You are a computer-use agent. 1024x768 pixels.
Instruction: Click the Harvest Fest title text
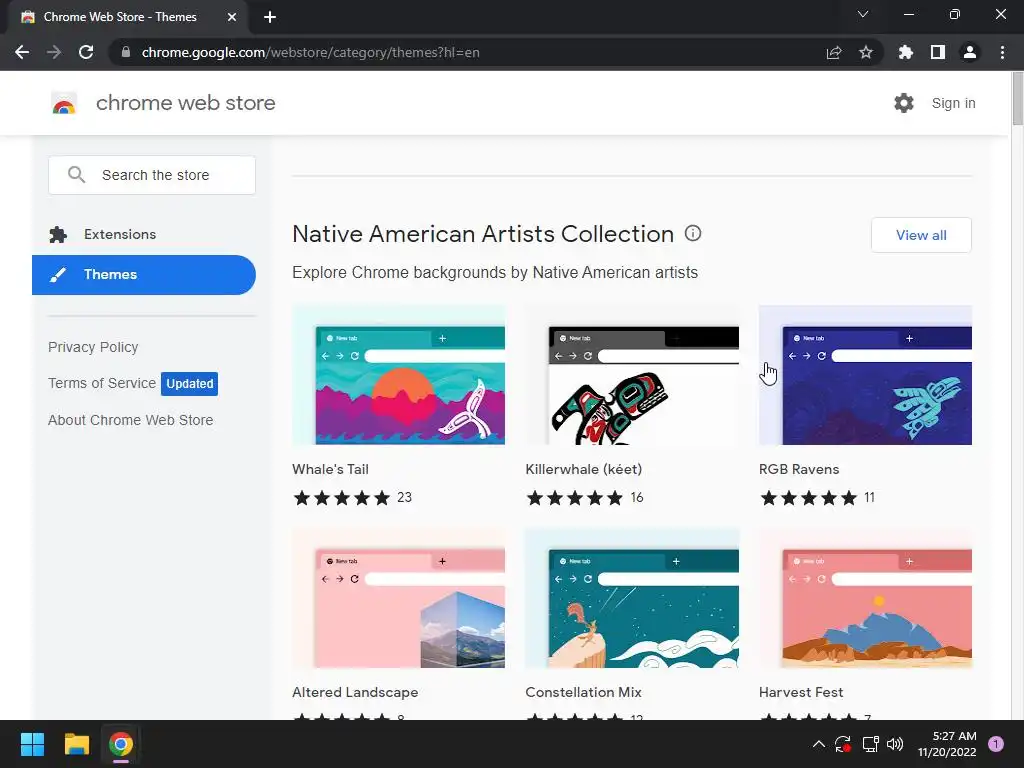pyautogui.click(x=801, y=692)
